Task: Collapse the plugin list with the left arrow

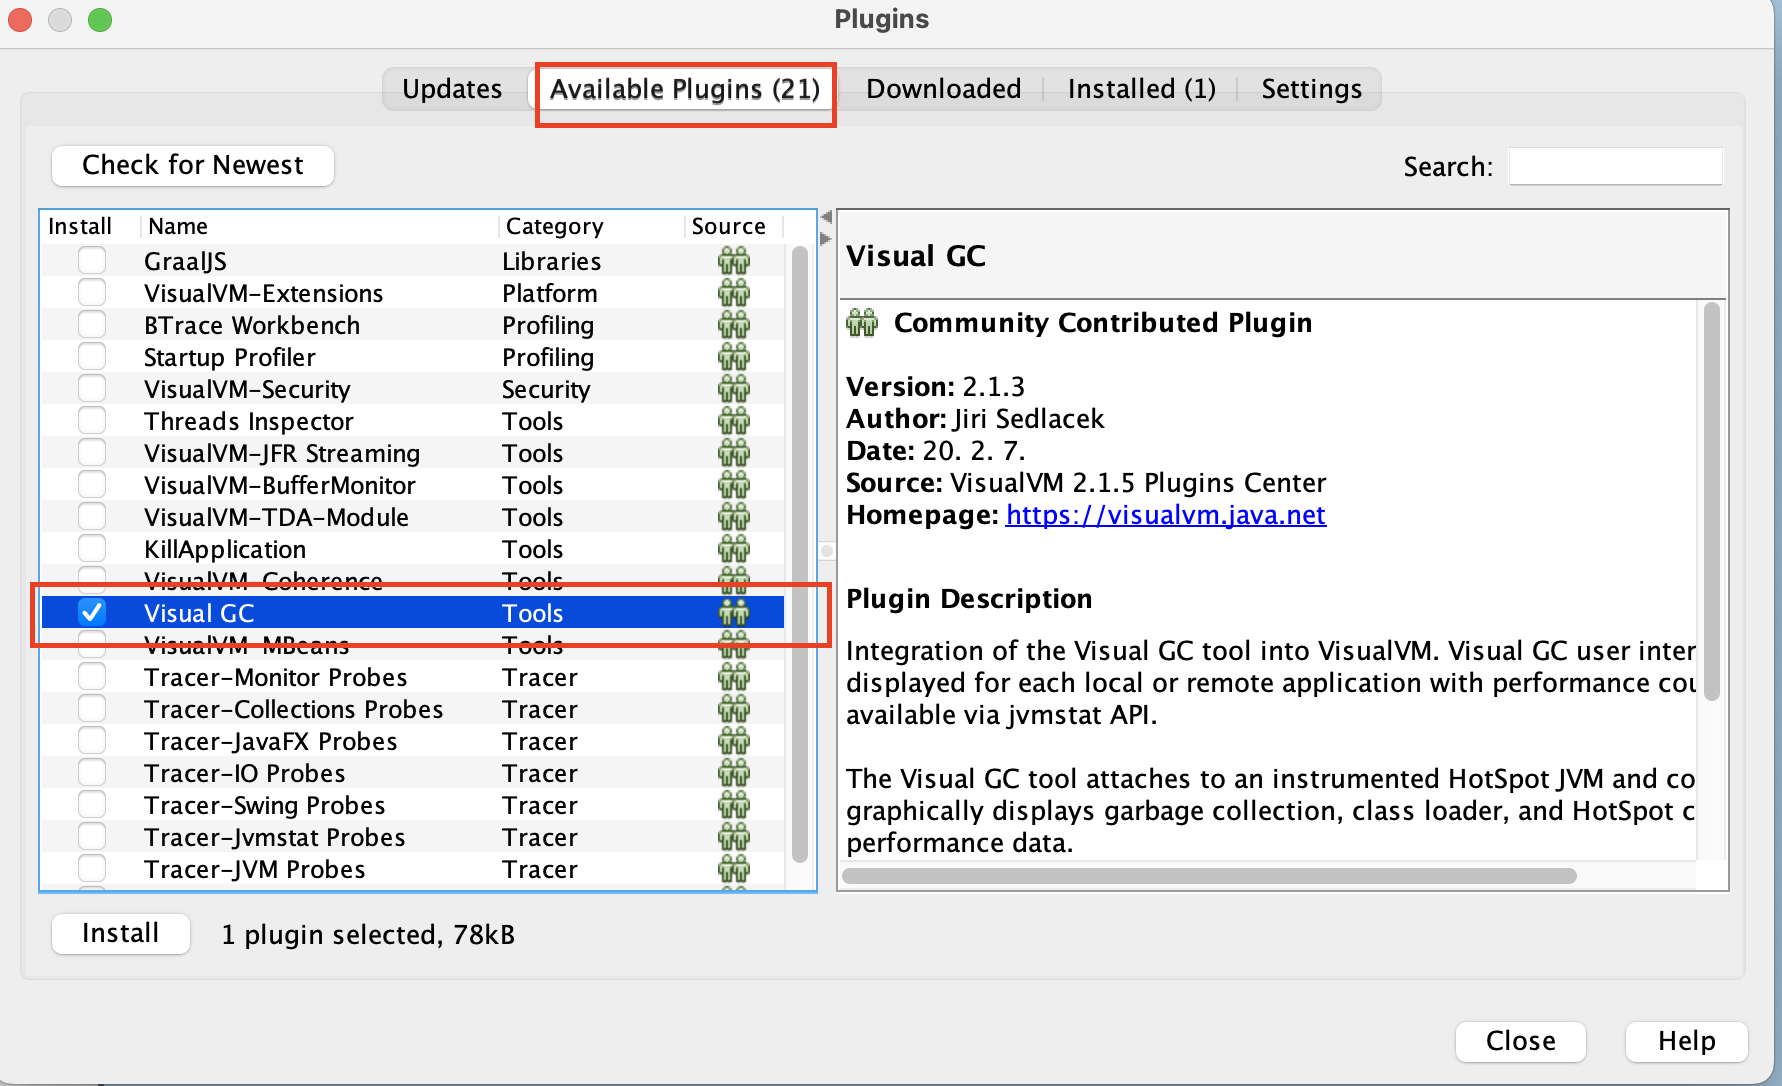Action: [826, 217]
